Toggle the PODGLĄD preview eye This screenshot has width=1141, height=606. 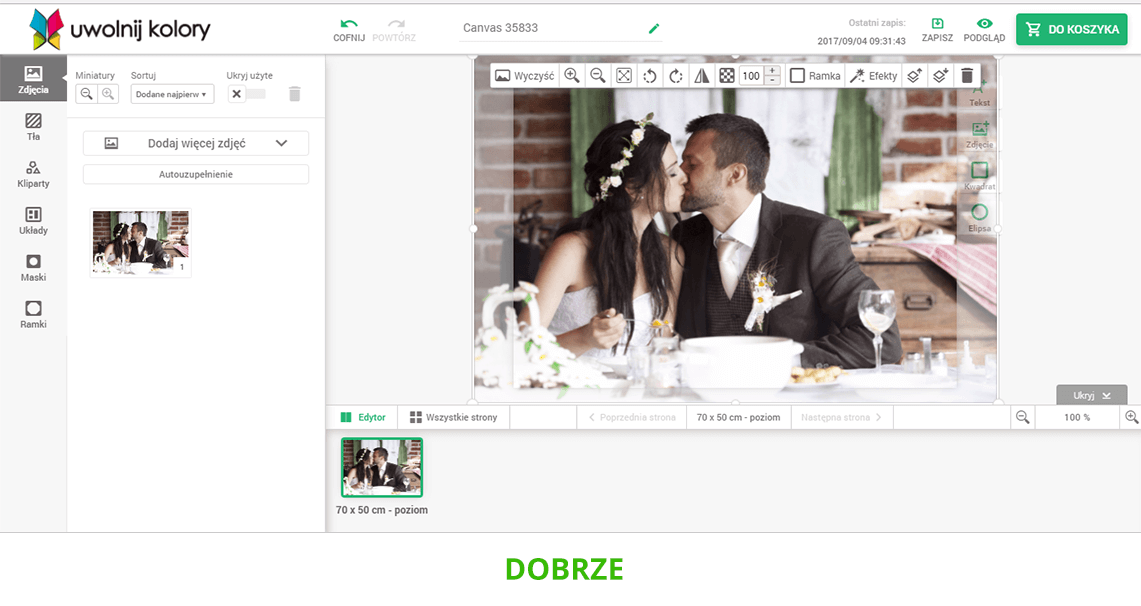[x=984, y=29]
